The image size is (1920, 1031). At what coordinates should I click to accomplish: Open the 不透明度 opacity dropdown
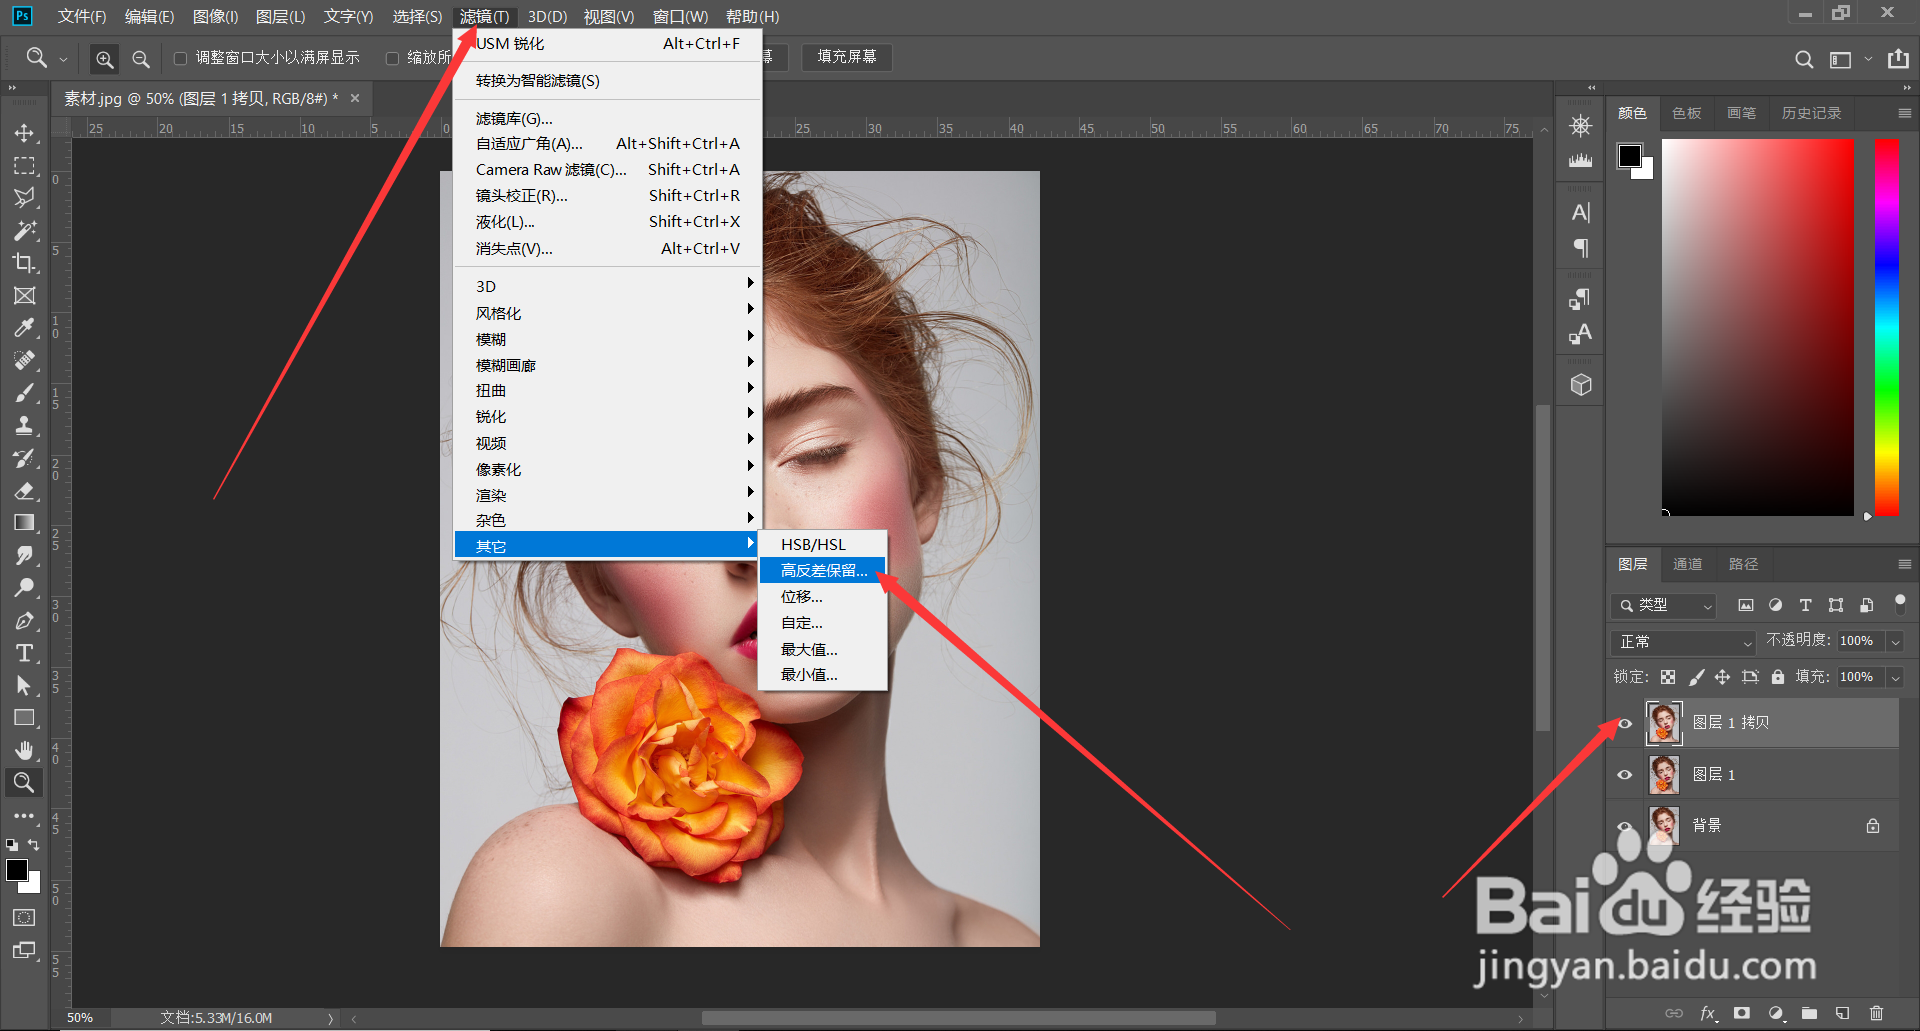click(1896, 641)
